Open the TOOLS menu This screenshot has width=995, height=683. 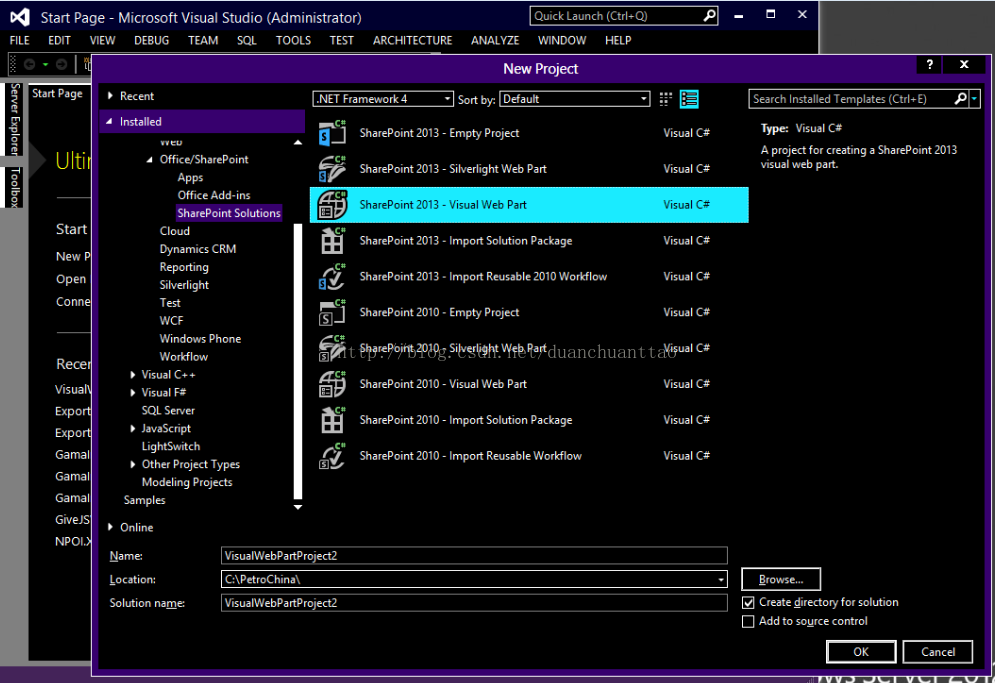293,40
